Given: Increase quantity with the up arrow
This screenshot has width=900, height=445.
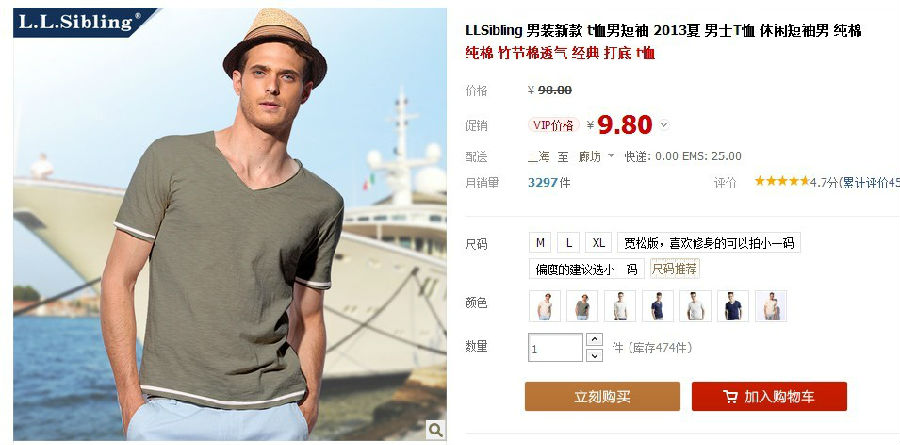Looking at the screenshot, I should point(594,339).
